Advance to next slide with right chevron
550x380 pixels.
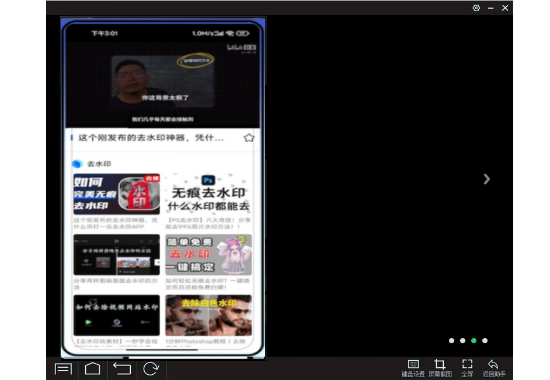point(487,179)
